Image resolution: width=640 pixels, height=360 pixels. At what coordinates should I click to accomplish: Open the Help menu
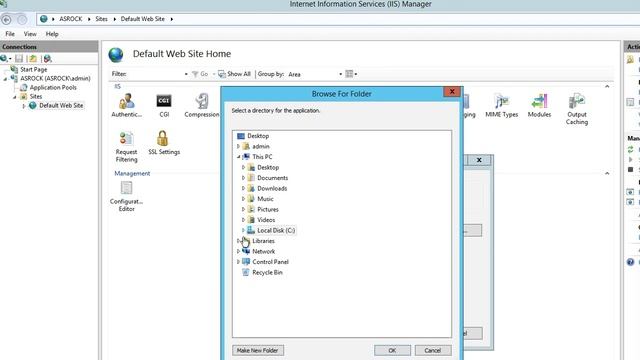(x=52, y=34)
